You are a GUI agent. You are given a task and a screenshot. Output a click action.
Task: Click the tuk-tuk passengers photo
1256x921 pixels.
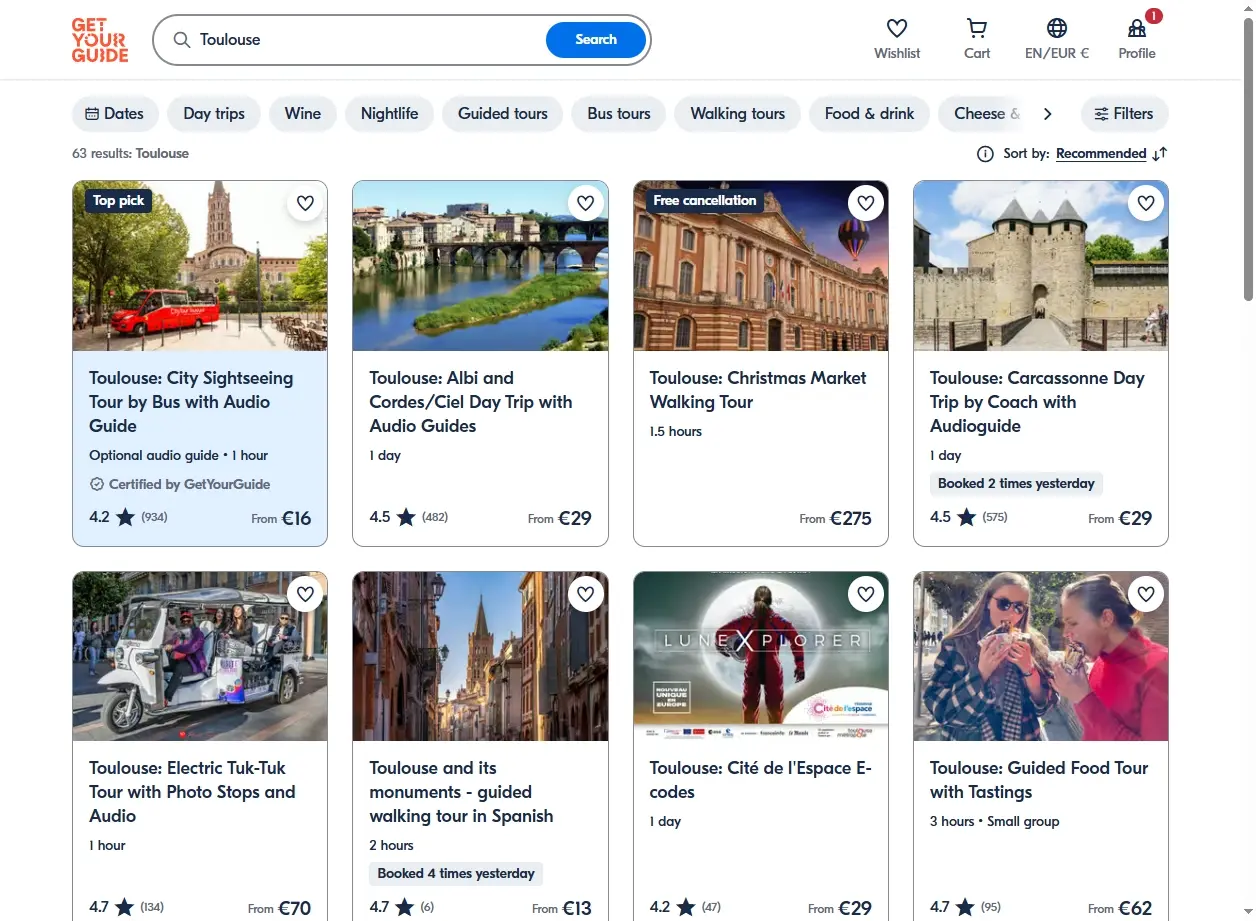point(200,656)
